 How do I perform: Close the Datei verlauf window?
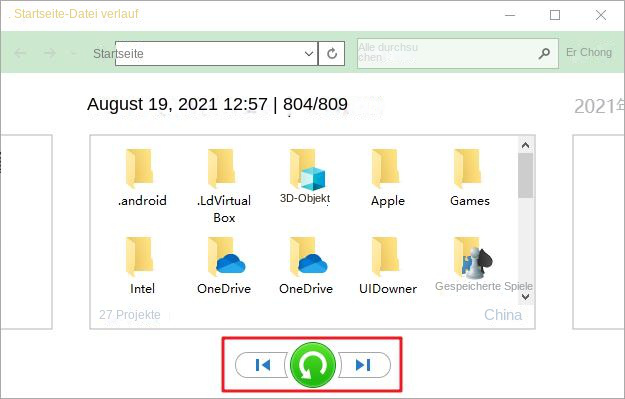click(x=601, y=15)
